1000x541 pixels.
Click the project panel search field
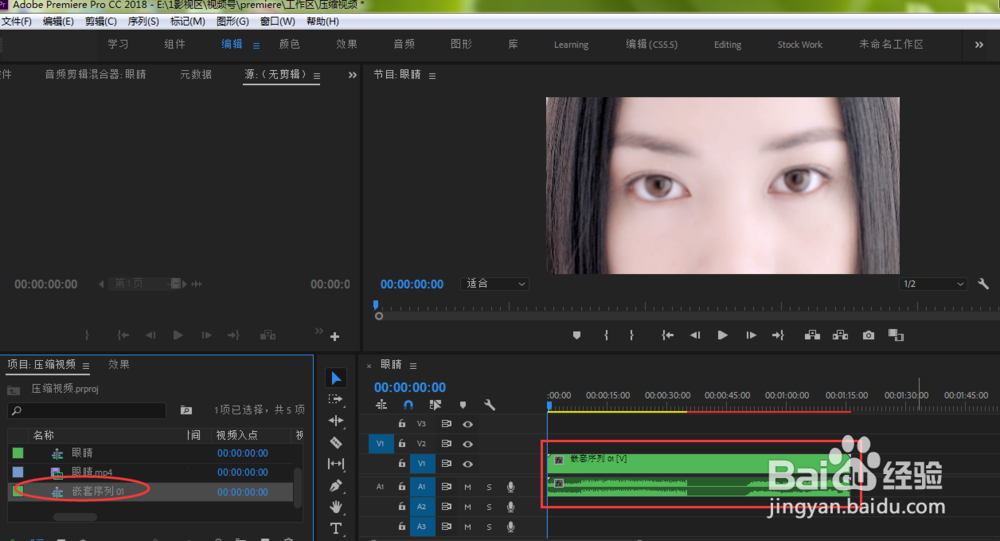[87, 411]
